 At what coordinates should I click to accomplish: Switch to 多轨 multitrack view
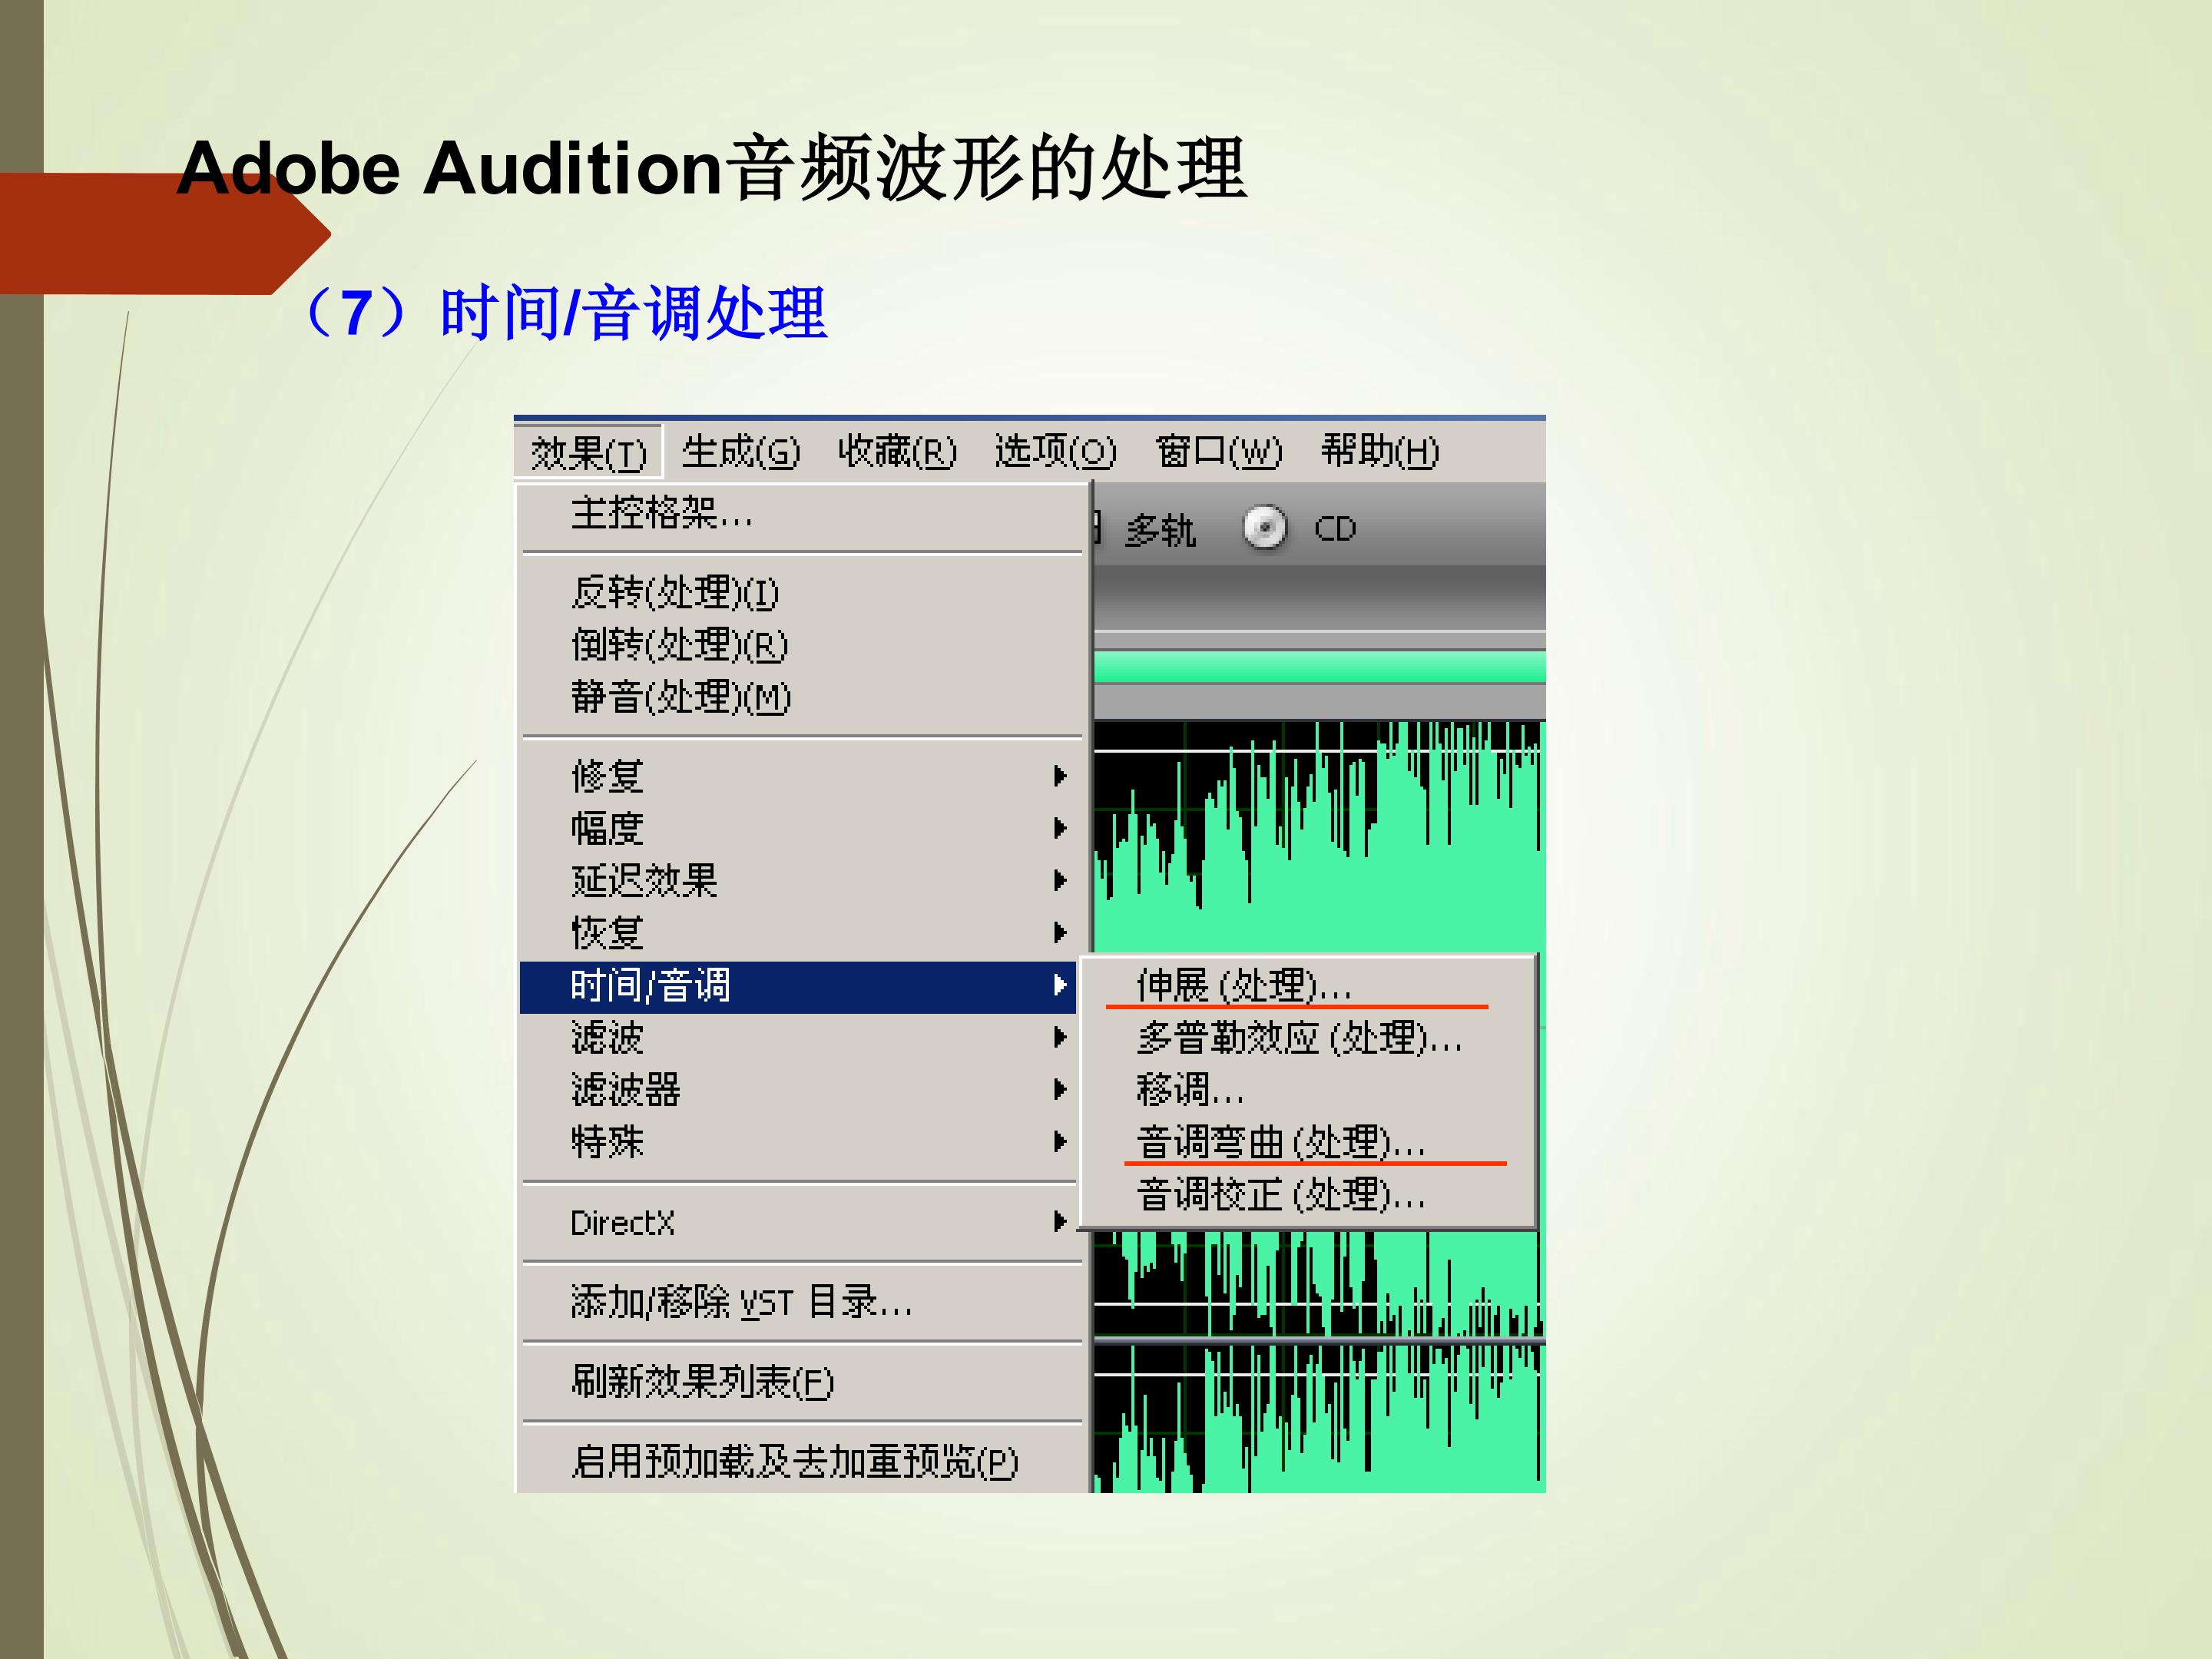pyautogui.click(x=1159, y=530)
